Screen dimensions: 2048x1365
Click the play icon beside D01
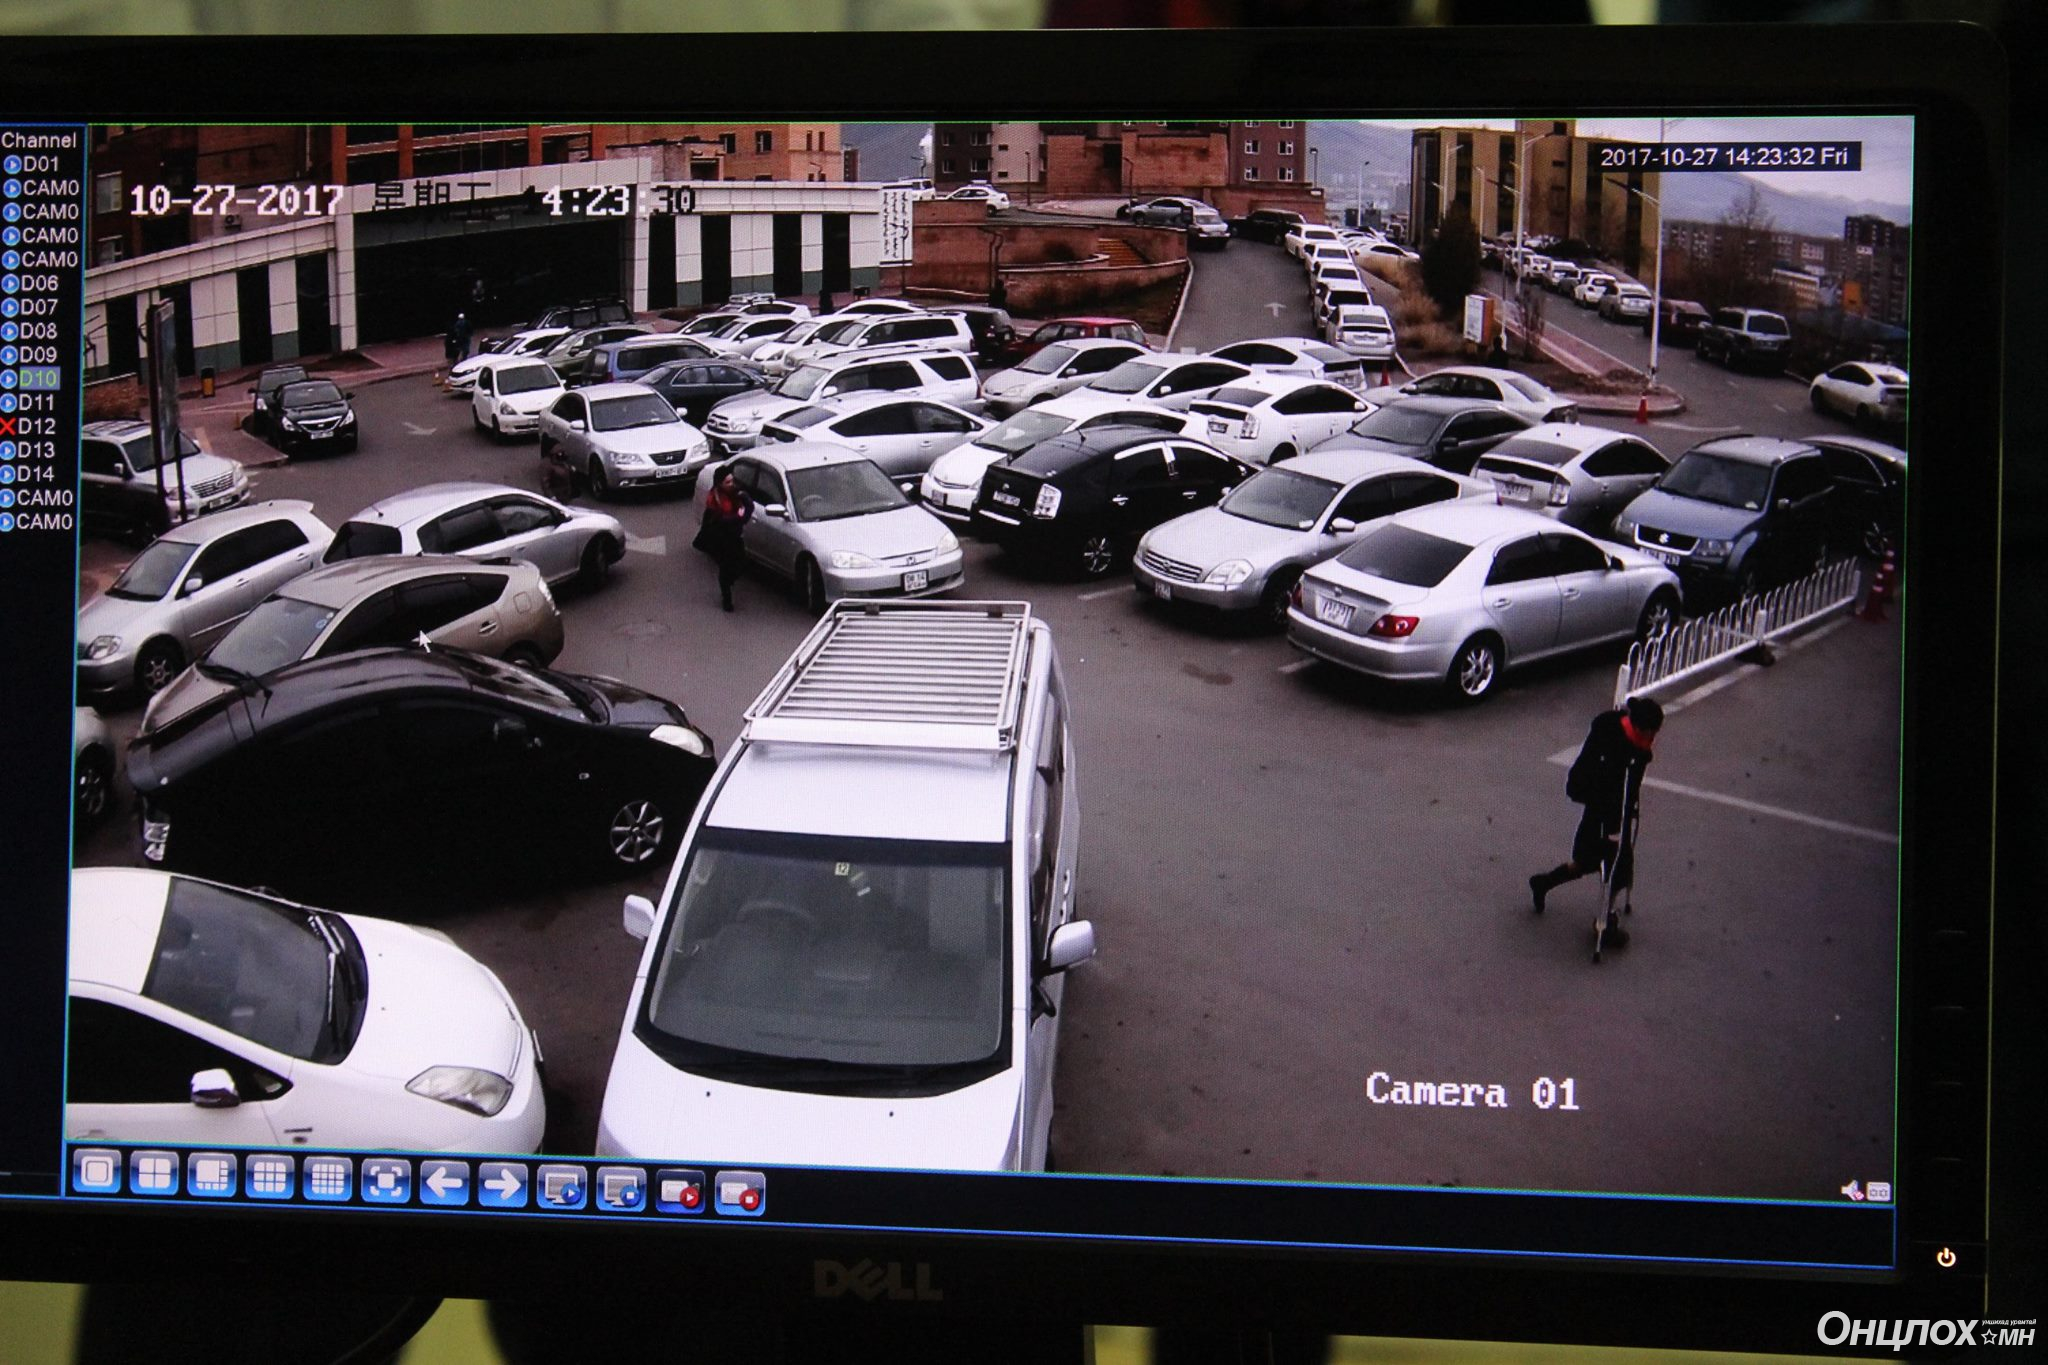(13, 164)
